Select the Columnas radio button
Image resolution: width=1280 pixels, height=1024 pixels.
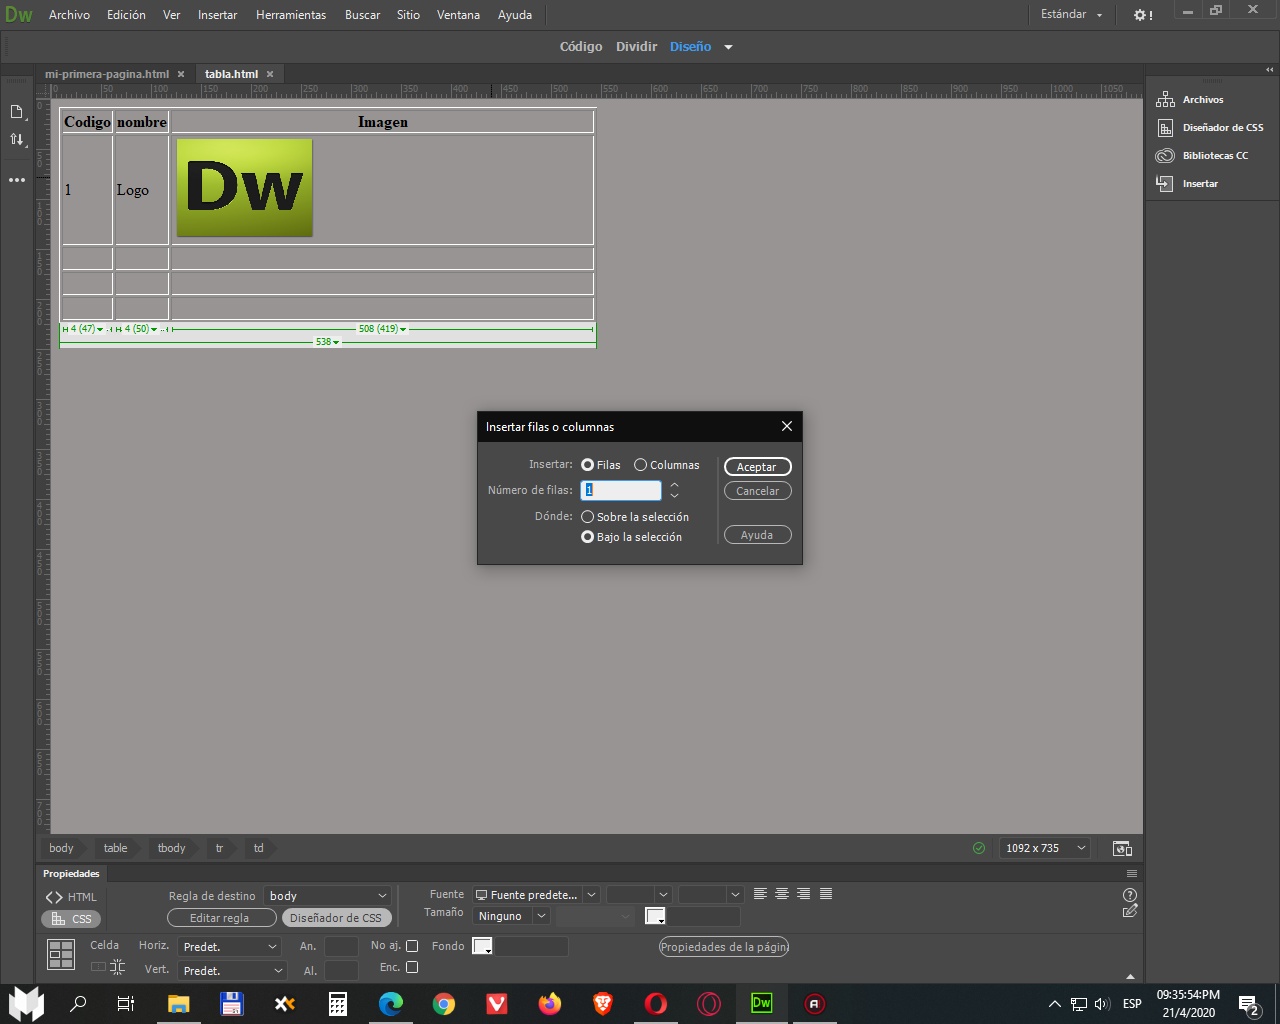640,465
